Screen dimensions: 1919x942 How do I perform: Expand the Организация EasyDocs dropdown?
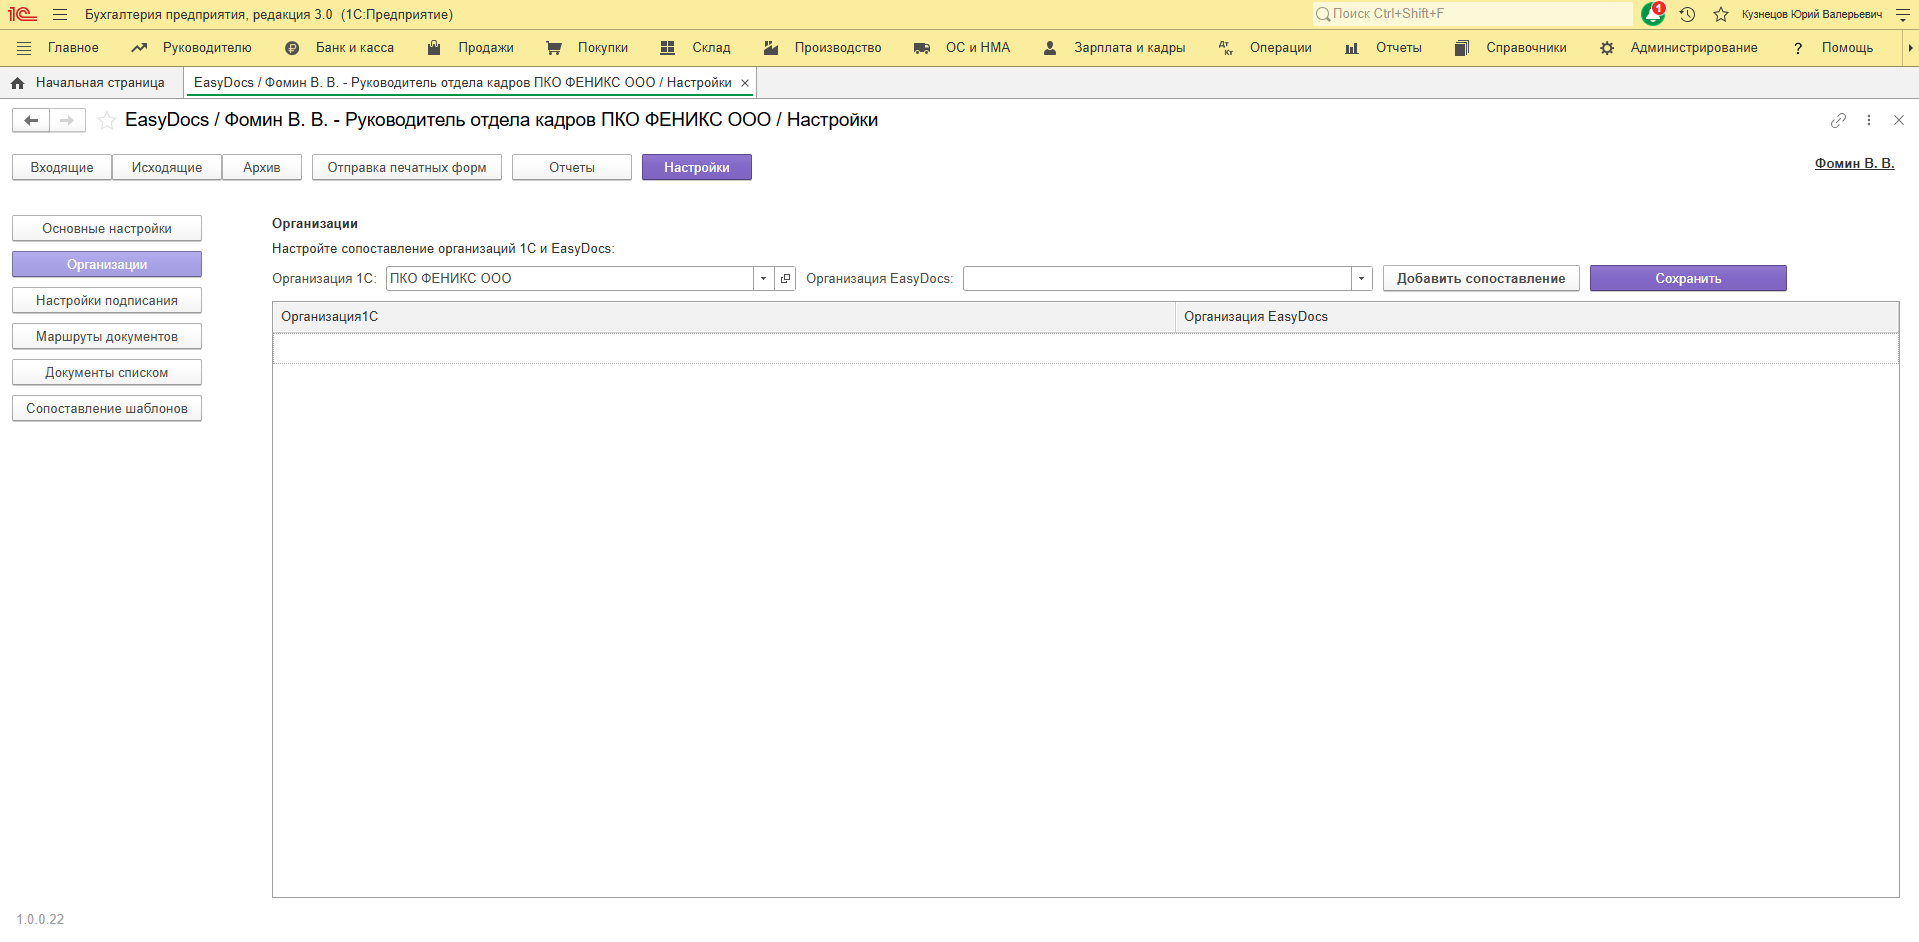tap(1361, 279)
